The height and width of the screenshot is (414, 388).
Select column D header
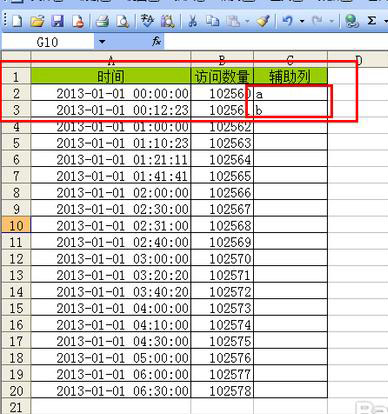[x=358, y=60]
